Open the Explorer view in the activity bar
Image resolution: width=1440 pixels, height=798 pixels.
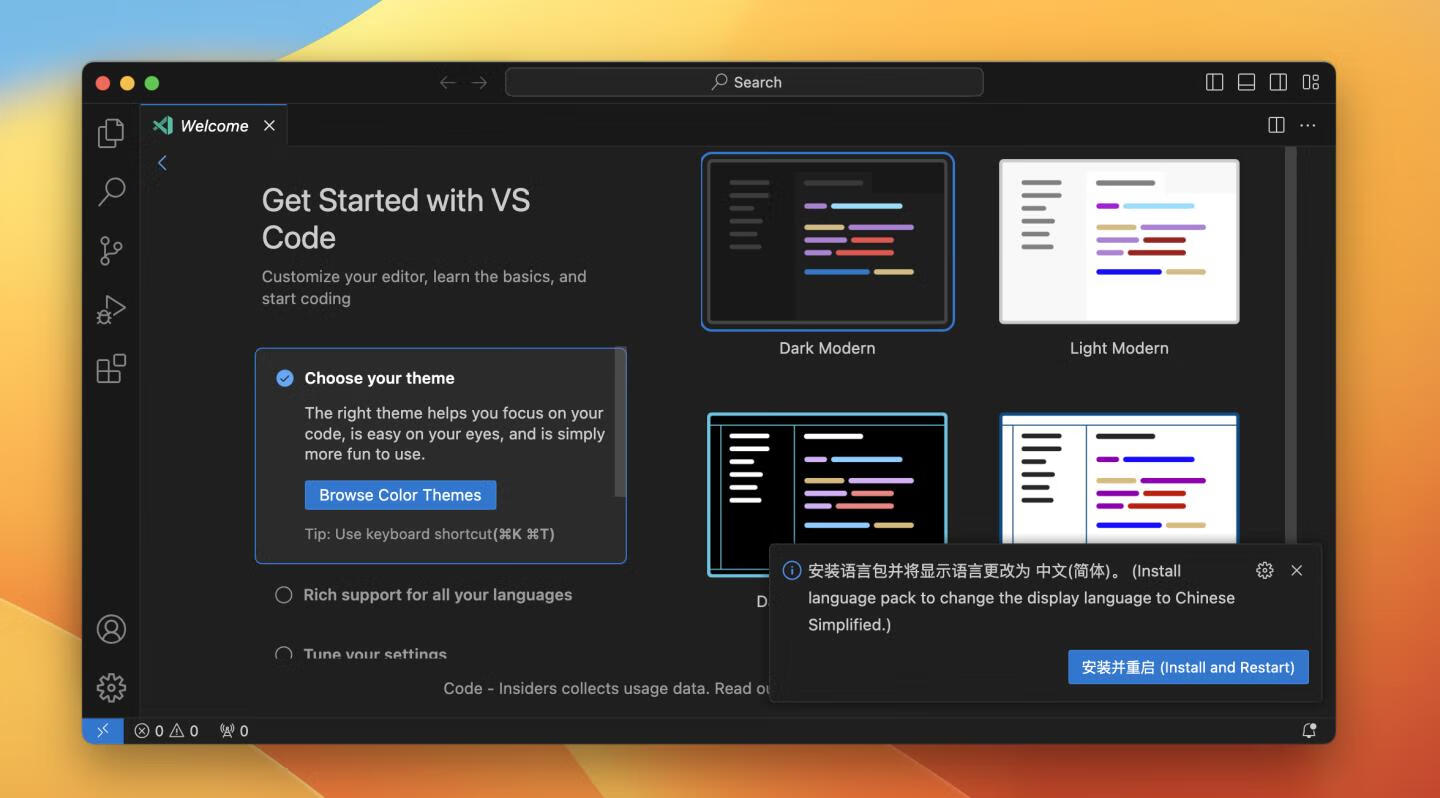[110, 132]
